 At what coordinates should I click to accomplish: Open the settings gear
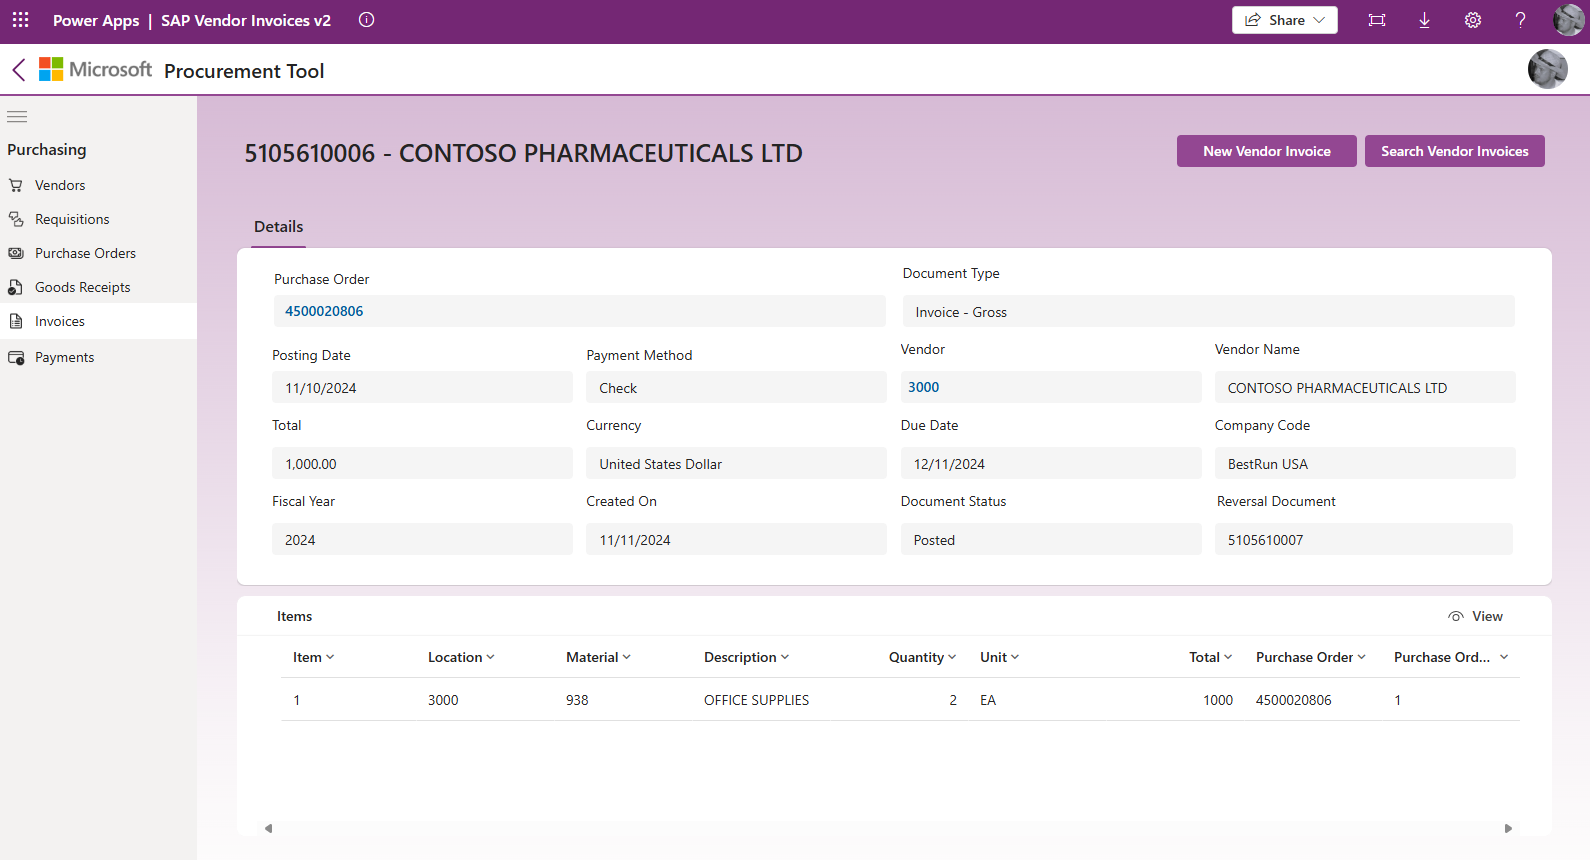(x=1473, y=20)
